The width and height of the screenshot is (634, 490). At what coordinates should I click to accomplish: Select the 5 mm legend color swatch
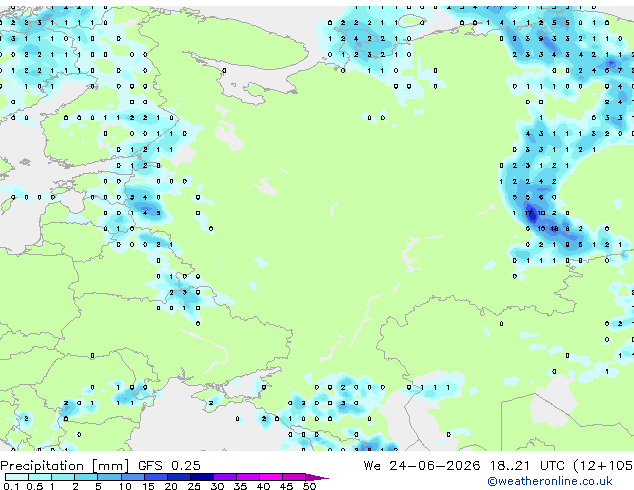[x=109, y=477]
